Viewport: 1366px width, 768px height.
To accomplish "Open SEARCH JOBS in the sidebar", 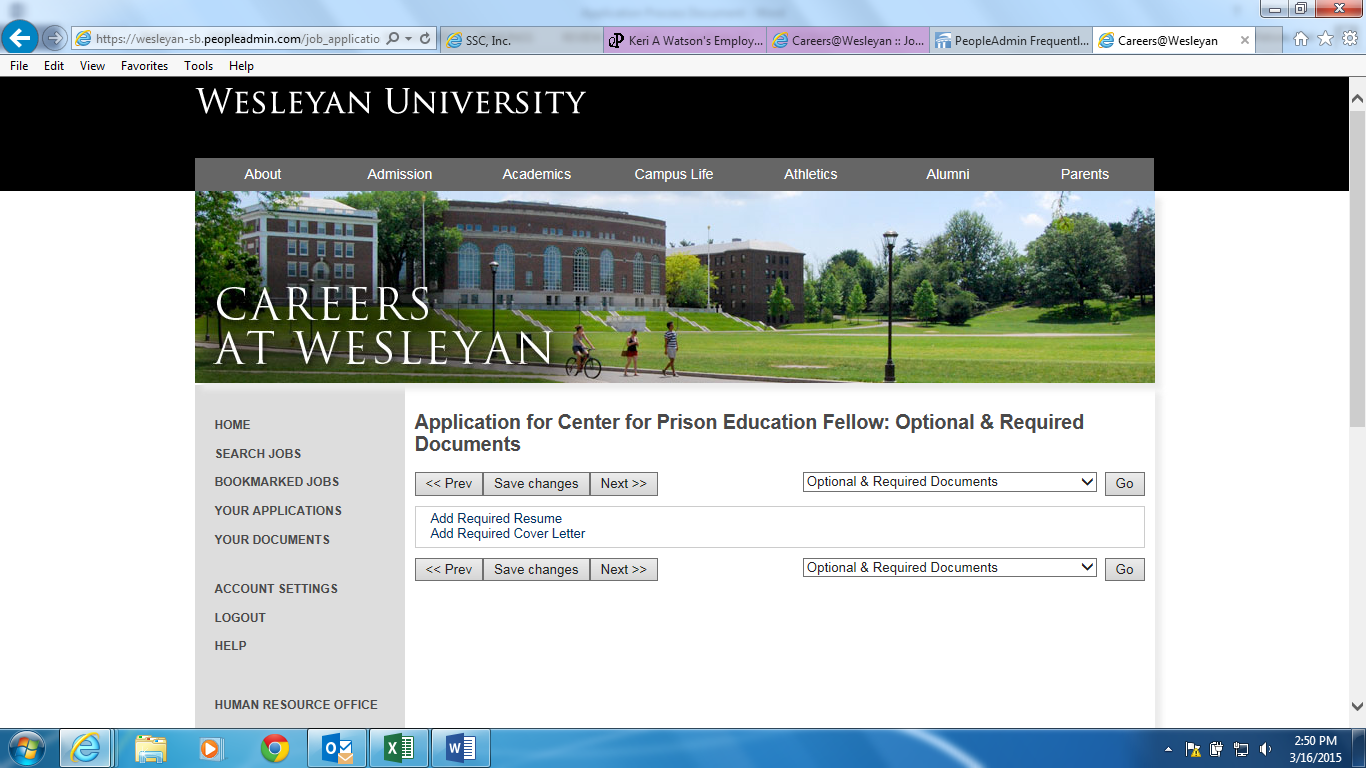I will tap(258, 454).
